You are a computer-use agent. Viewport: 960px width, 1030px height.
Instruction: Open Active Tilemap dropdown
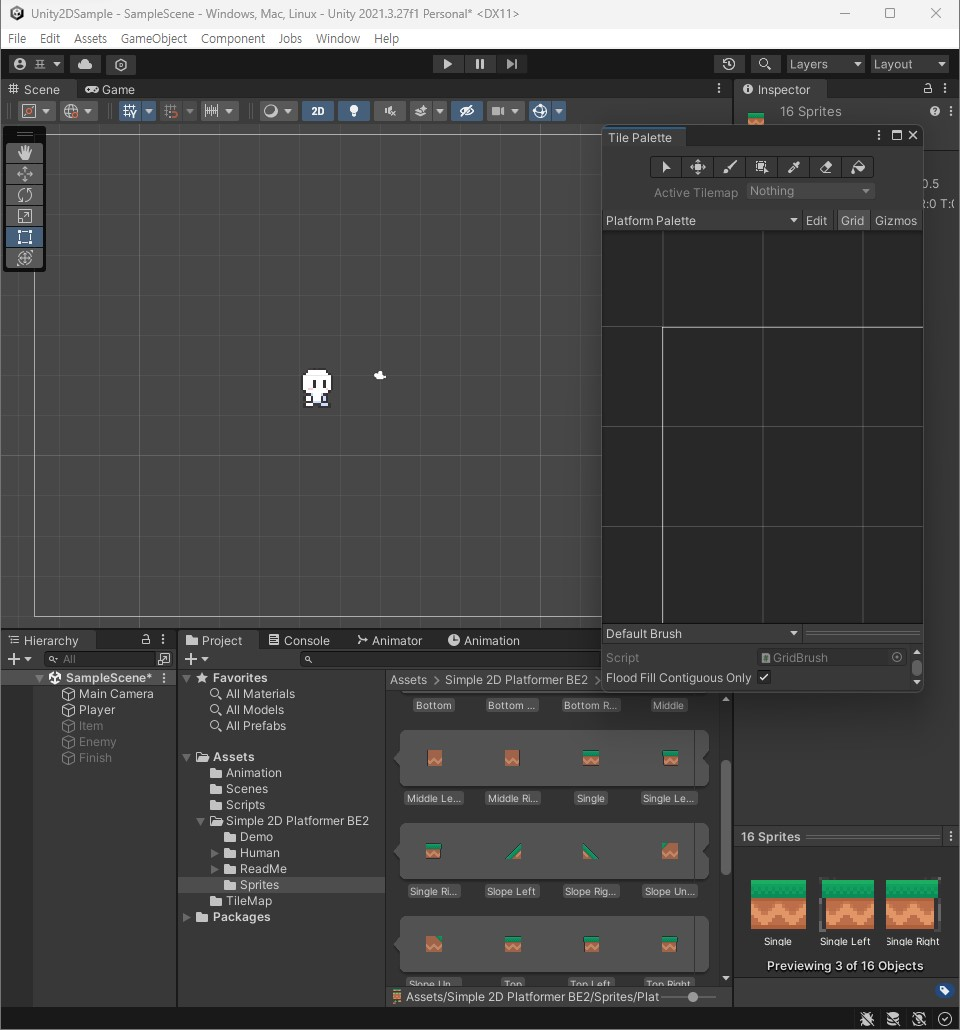[x=810, y=191]
